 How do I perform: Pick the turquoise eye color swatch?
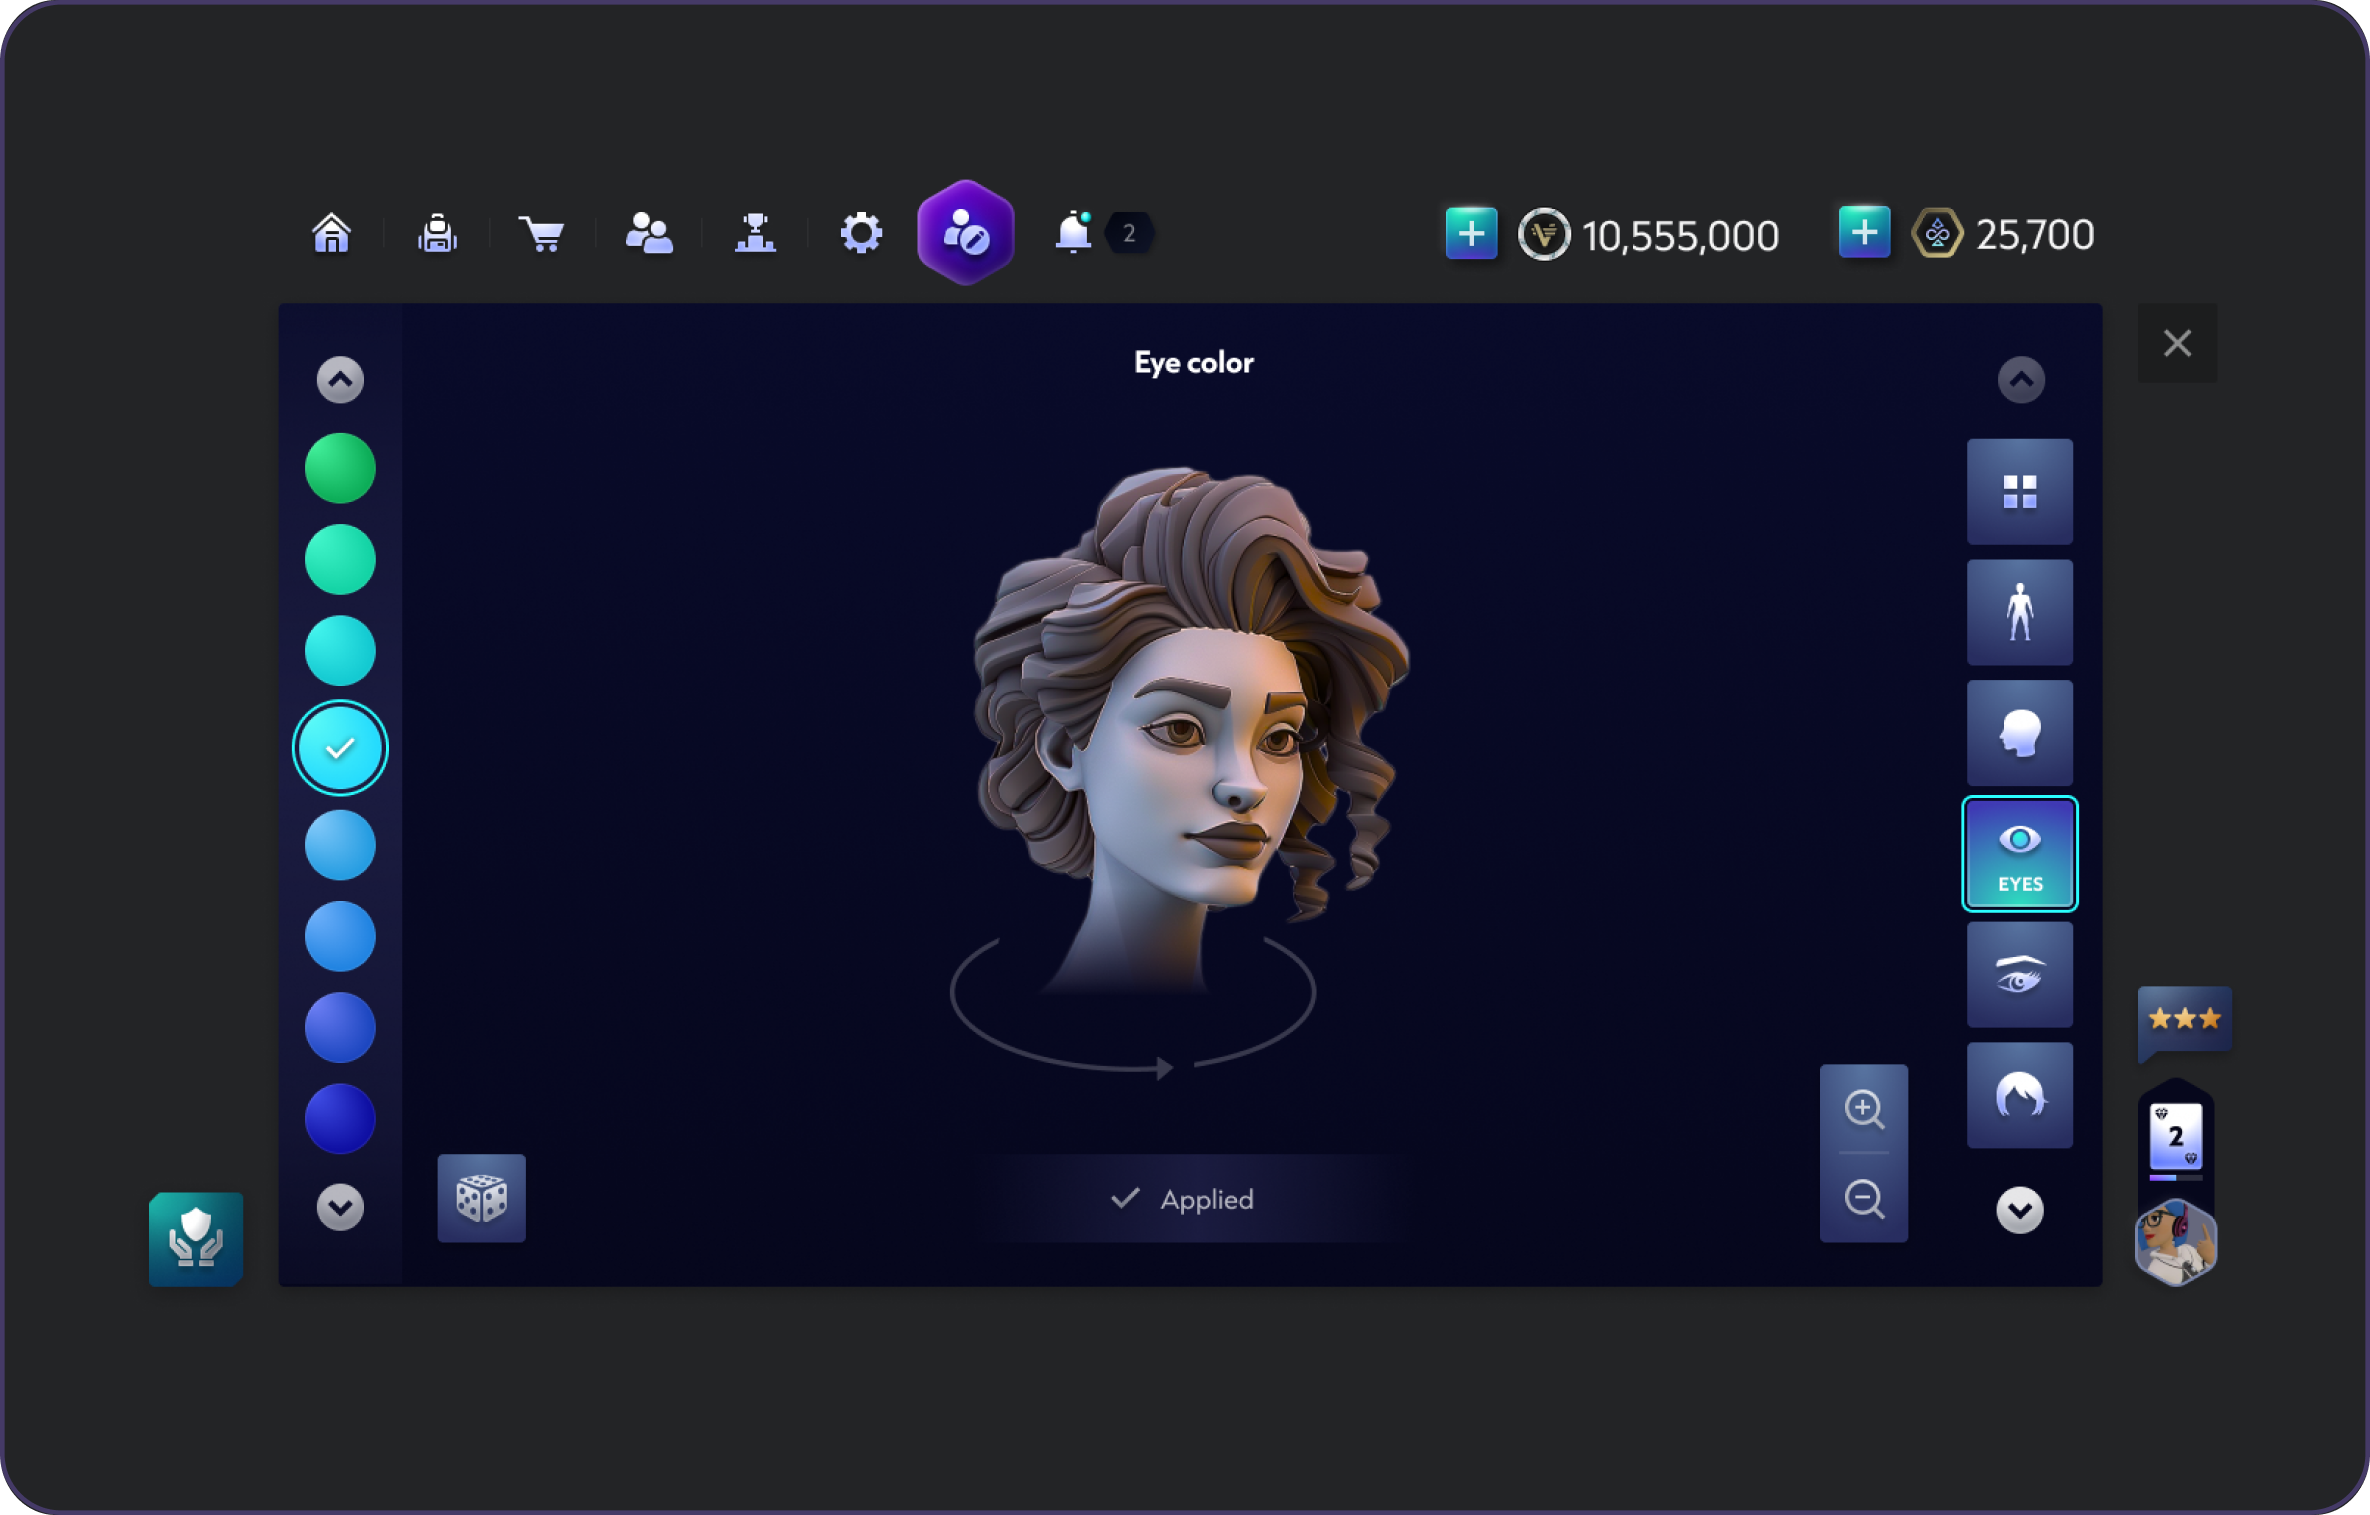(x=340, y=650)
